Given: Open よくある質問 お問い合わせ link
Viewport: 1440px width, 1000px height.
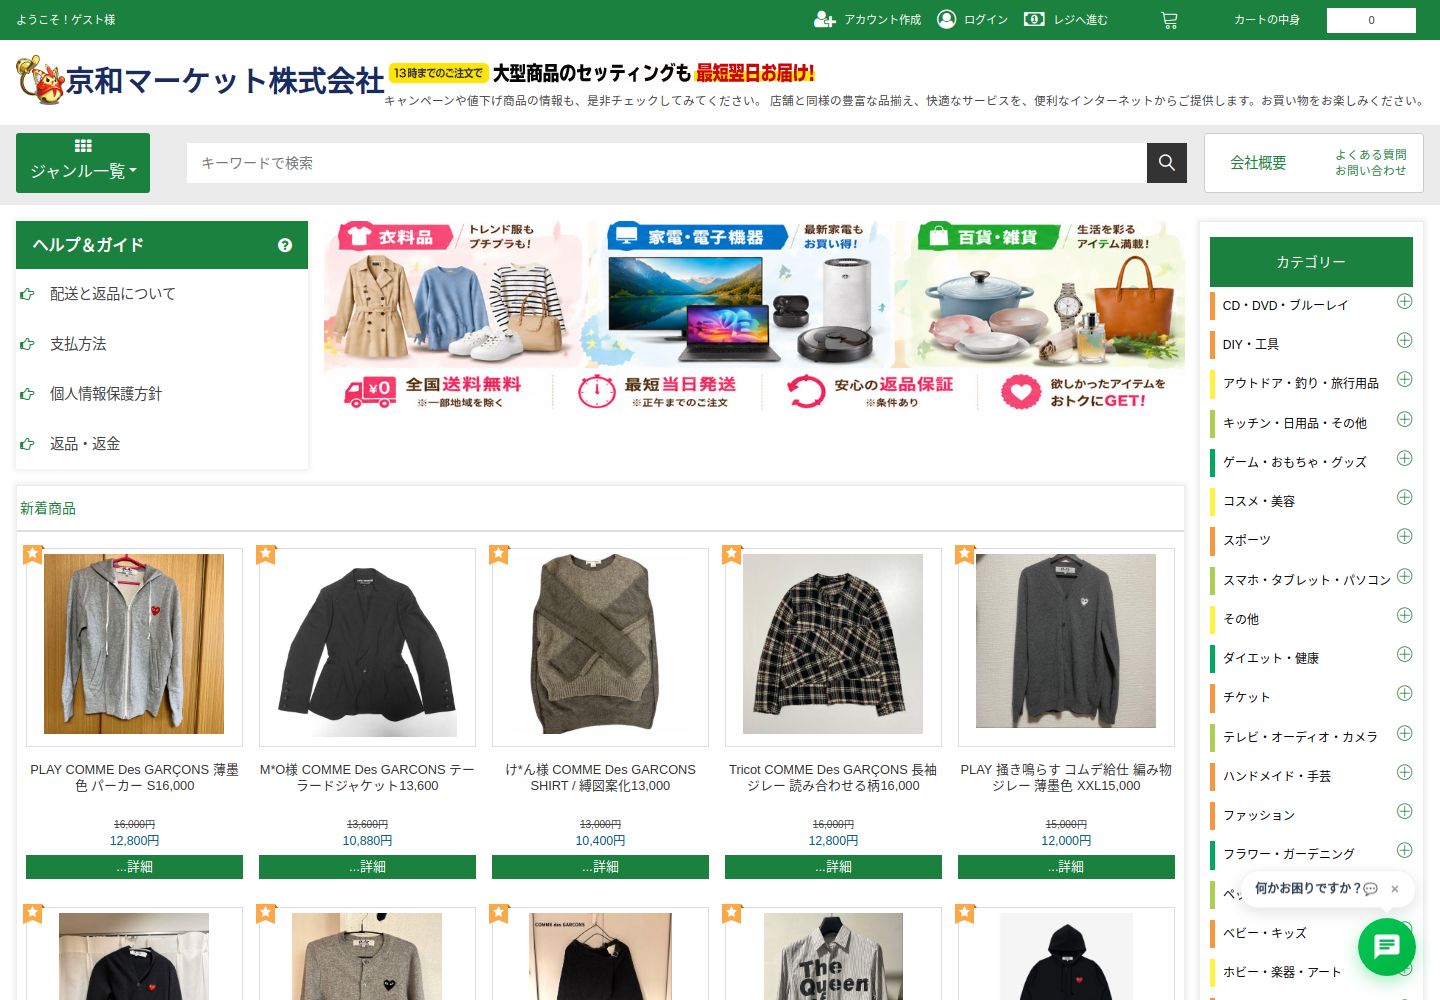Looking at the screenshot, I should pyautogui.click(x=1370, y=163).
